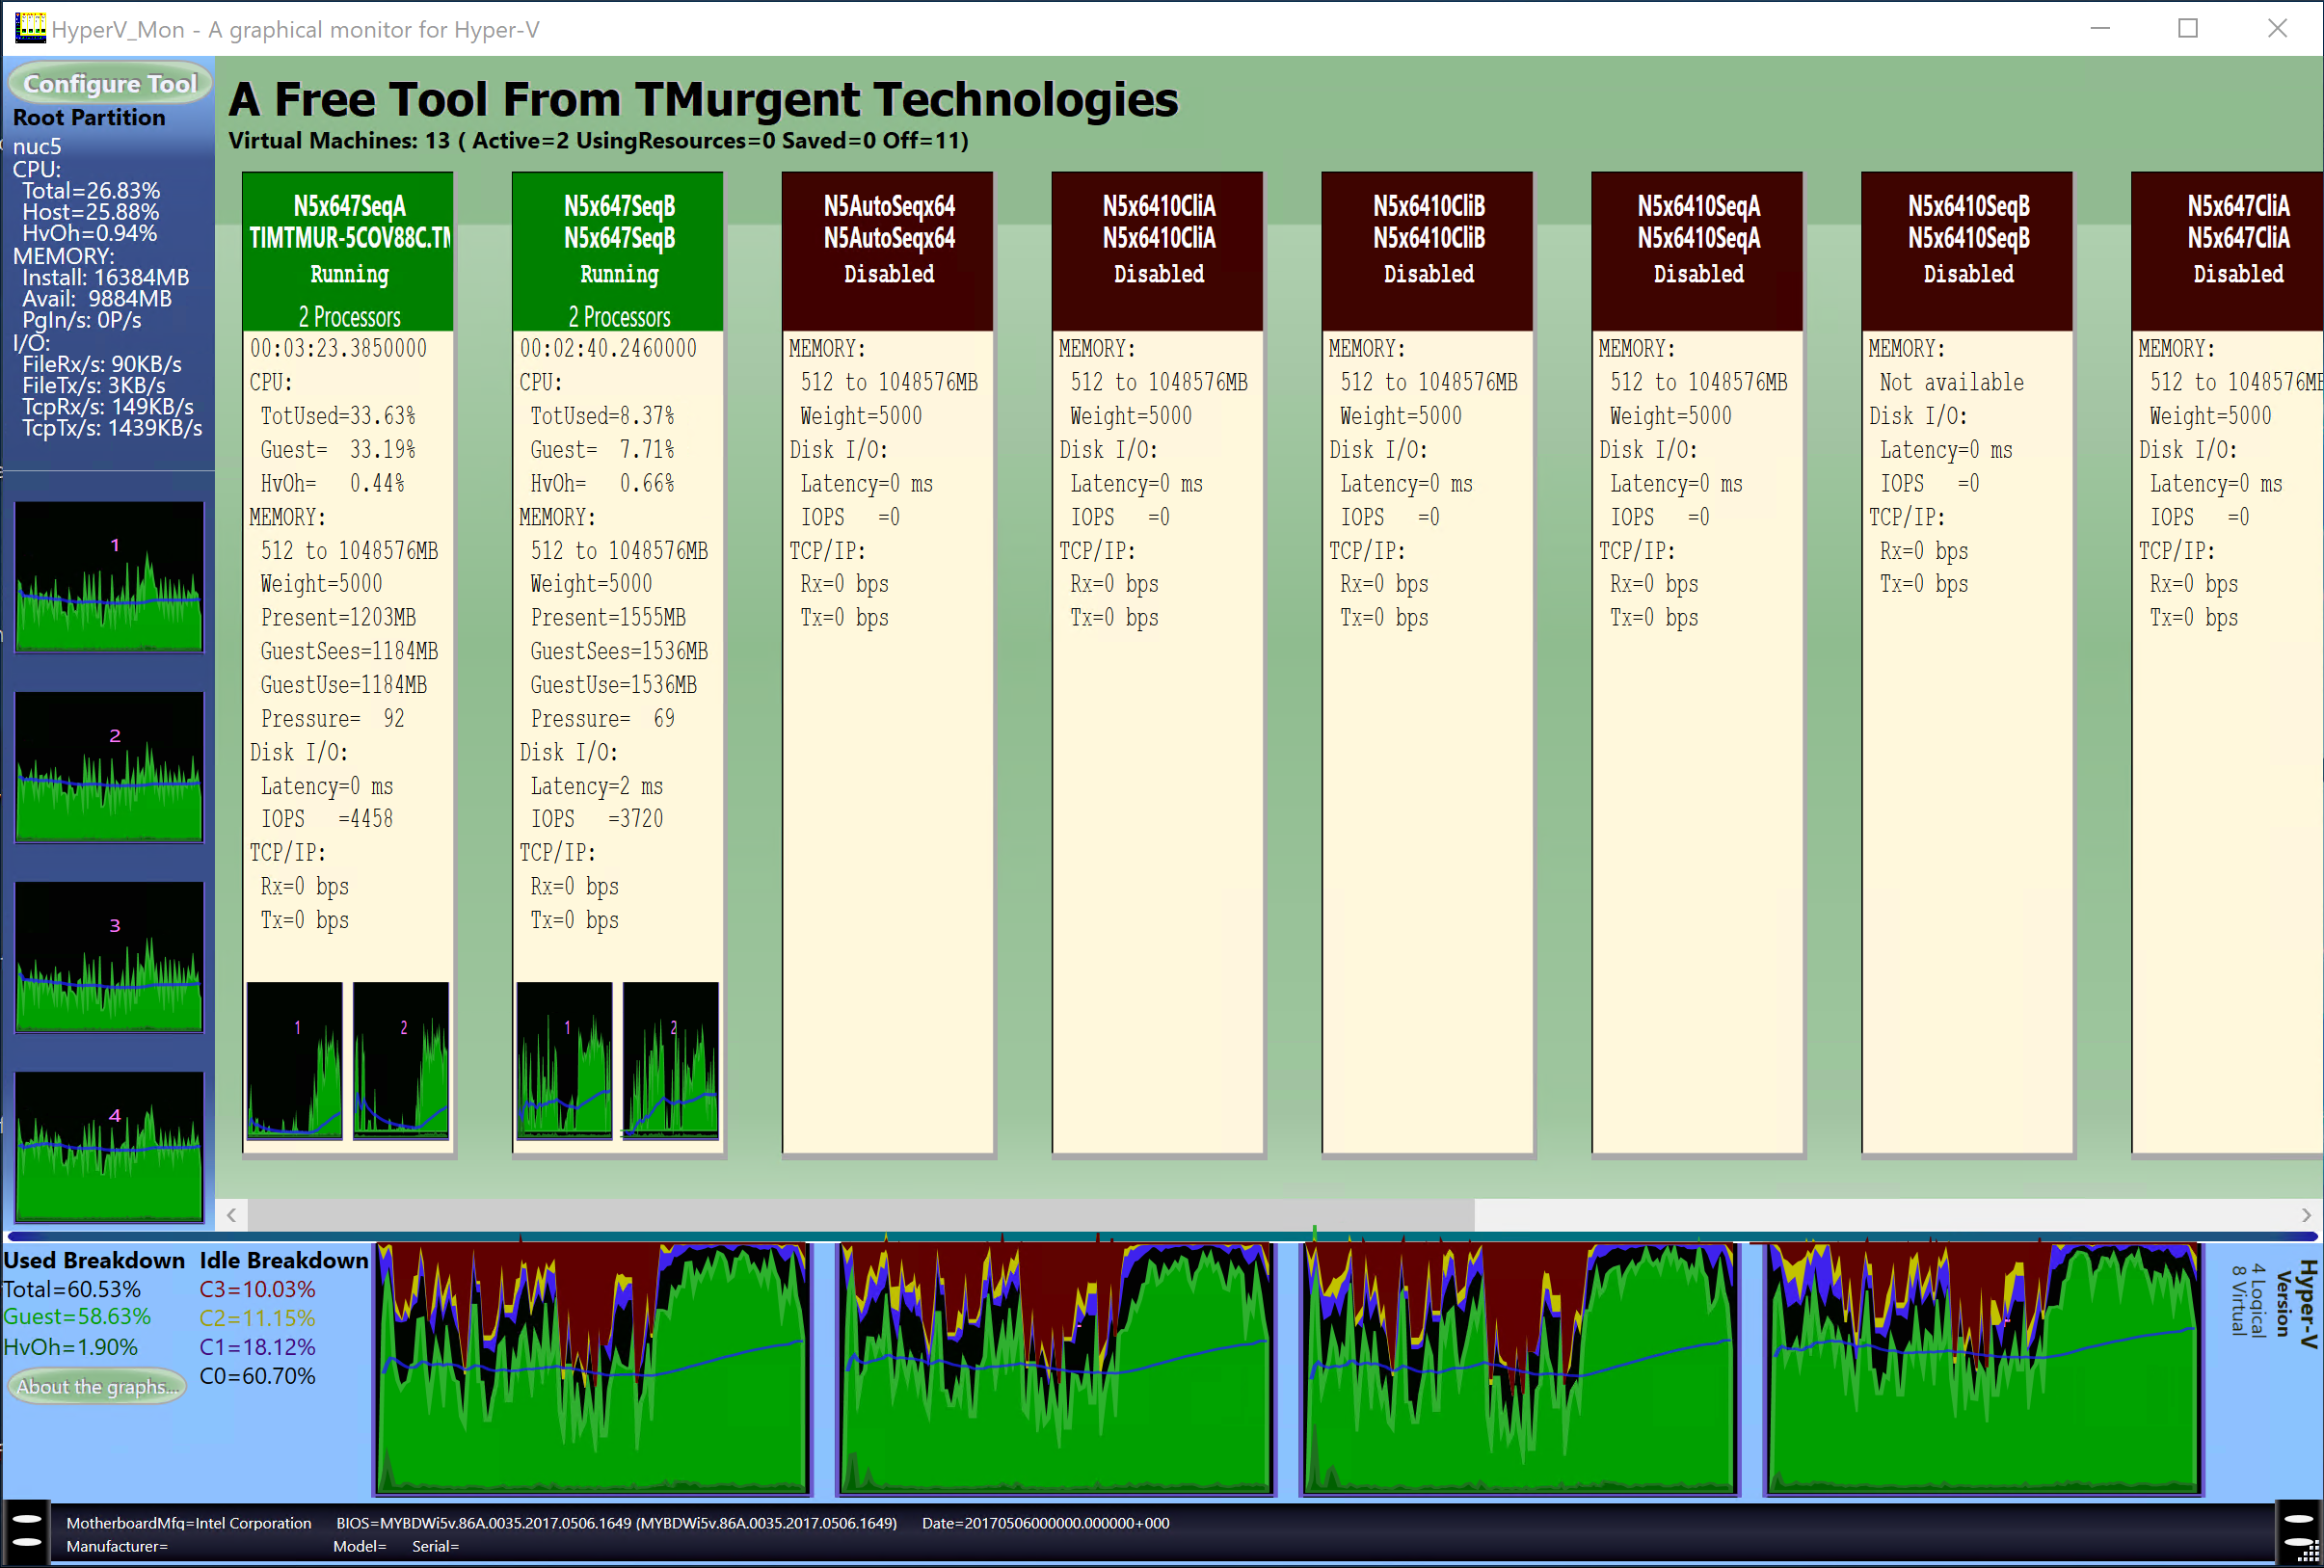Viewport: 2324px width, 1568px height.
Task: Select the N5x647SeqB running VM header
Action: 618,252
